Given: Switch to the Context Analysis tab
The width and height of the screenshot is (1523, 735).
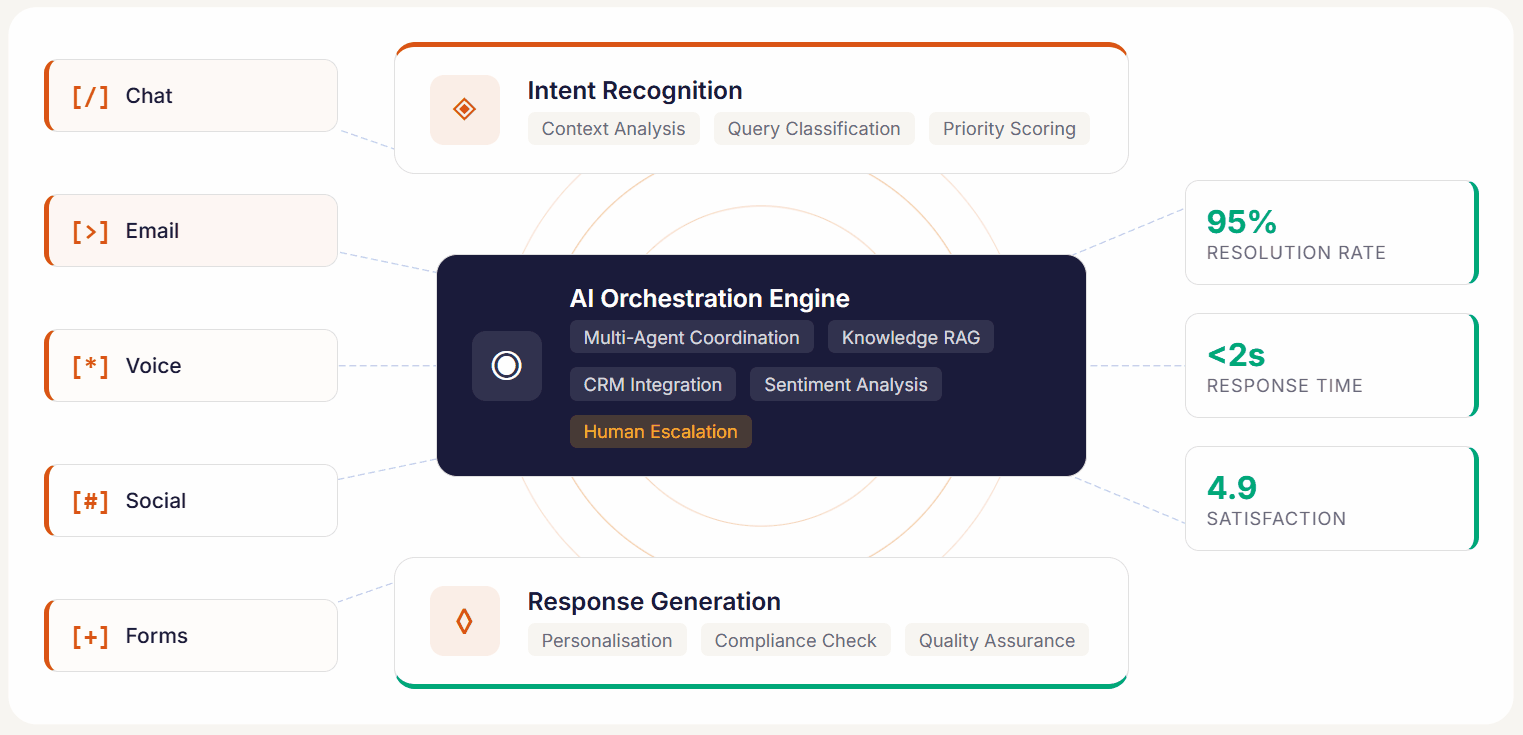Looking at the screenshot, I should (613, 128).
